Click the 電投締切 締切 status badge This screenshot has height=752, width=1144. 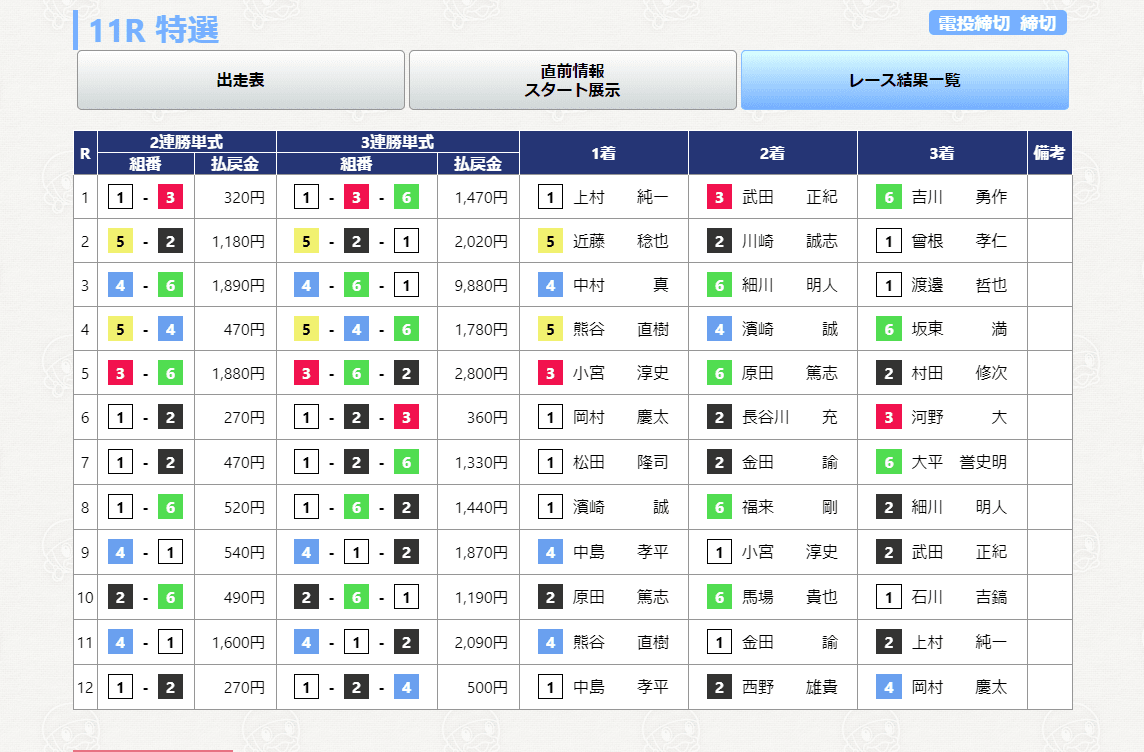[x=997, y=23]
